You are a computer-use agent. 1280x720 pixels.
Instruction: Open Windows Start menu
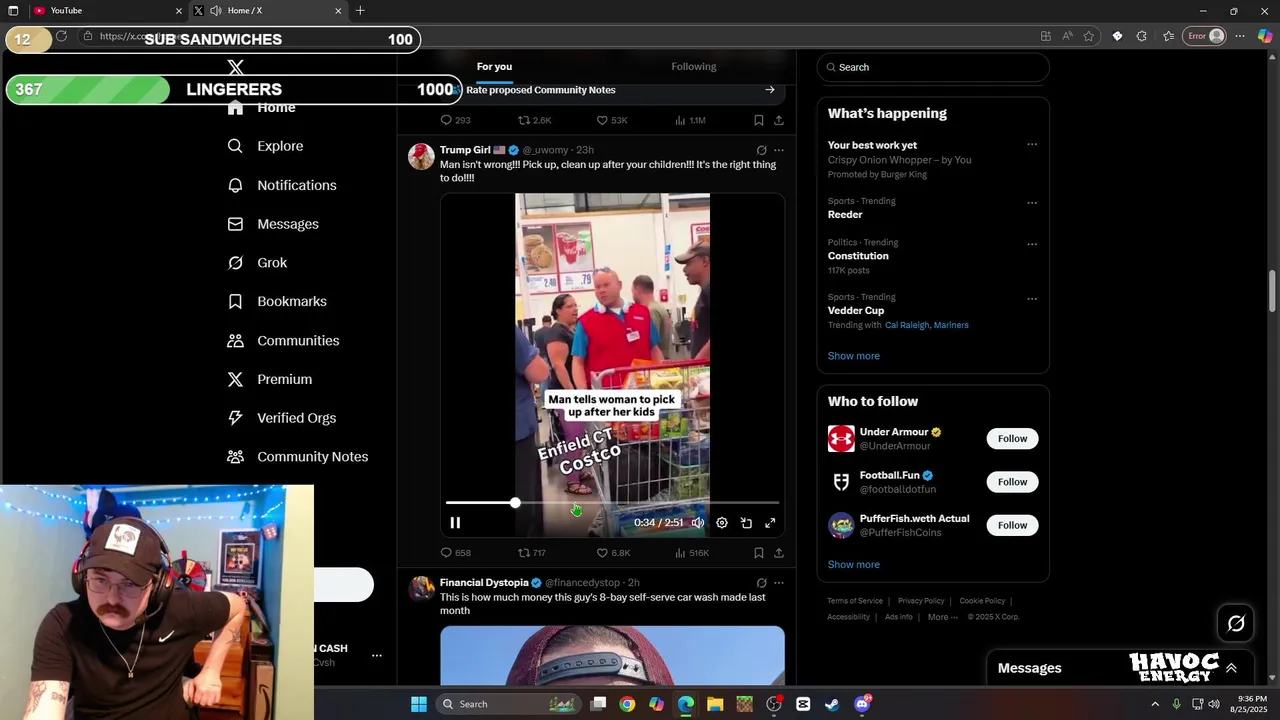[x=419, y=704]
